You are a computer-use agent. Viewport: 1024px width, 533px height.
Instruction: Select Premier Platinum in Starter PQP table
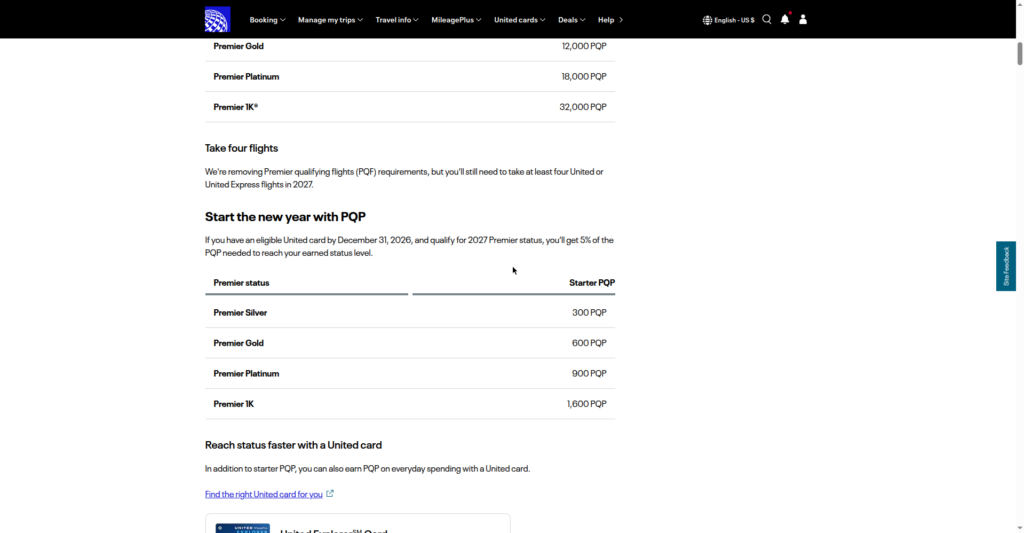tap(246, 374)
